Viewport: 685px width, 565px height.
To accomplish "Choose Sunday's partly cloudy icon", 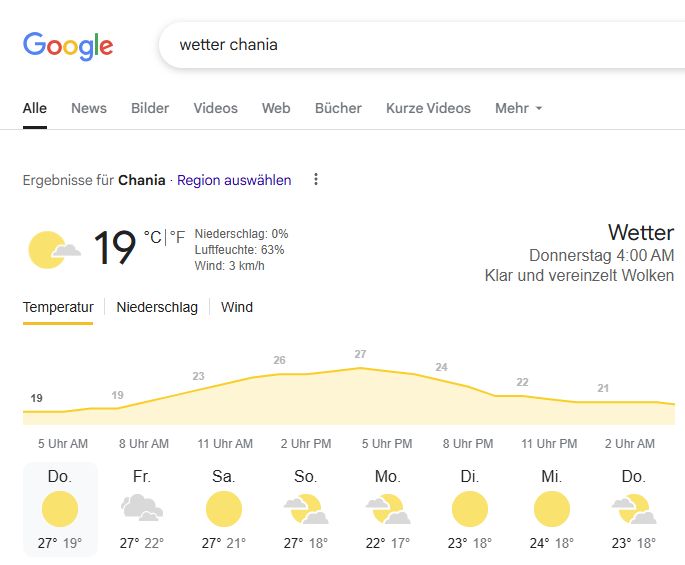I will (306, 509).
